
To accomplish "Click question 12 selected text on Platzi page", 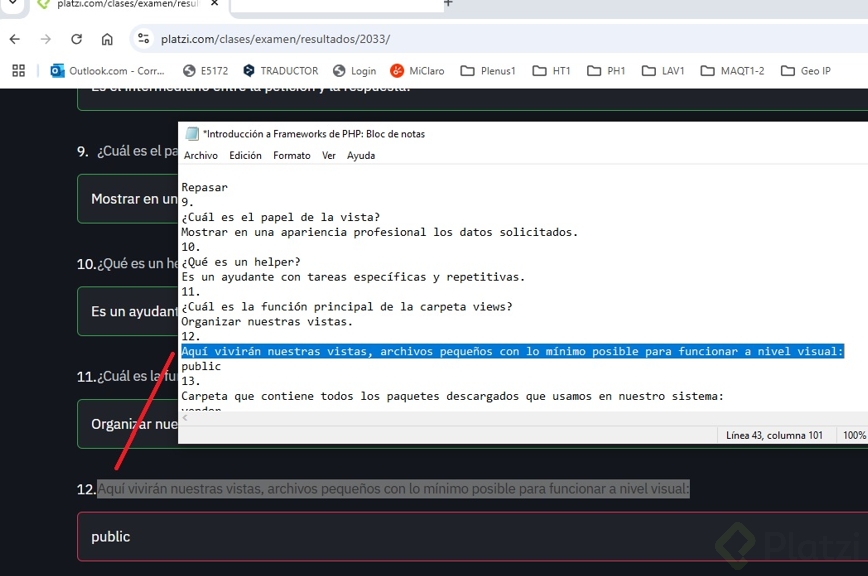I will tap(394, 489).
